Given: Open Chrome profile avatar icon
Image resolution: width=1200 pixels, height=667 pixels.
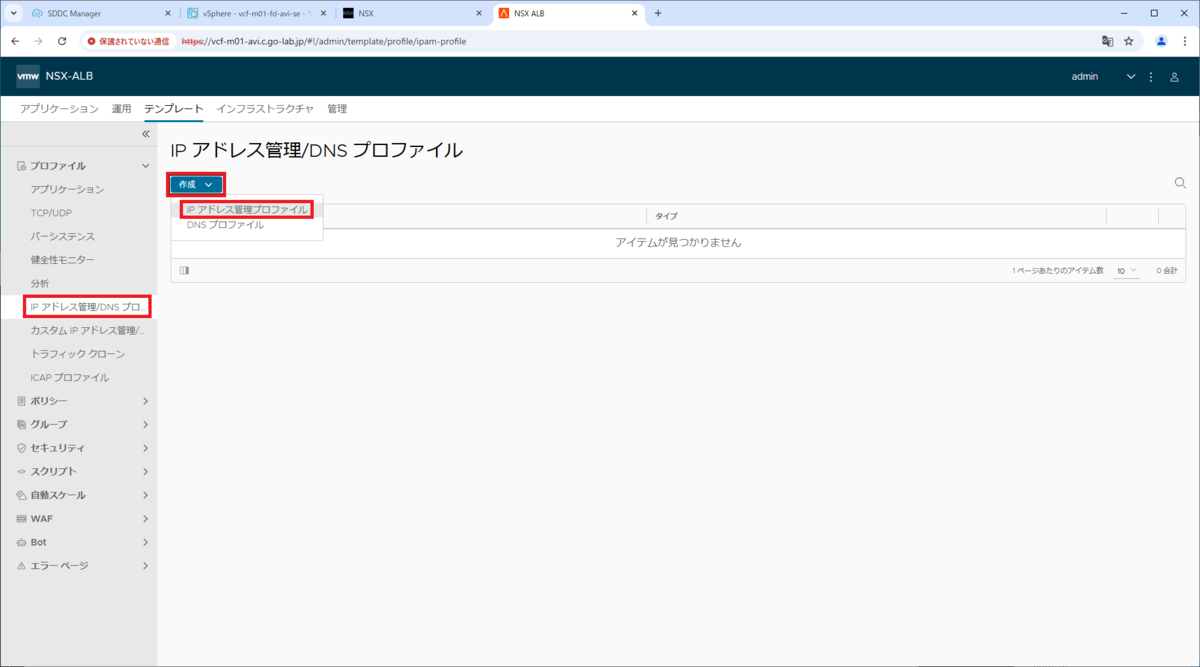Looking at the screenshot, I should click(1161, 41).
